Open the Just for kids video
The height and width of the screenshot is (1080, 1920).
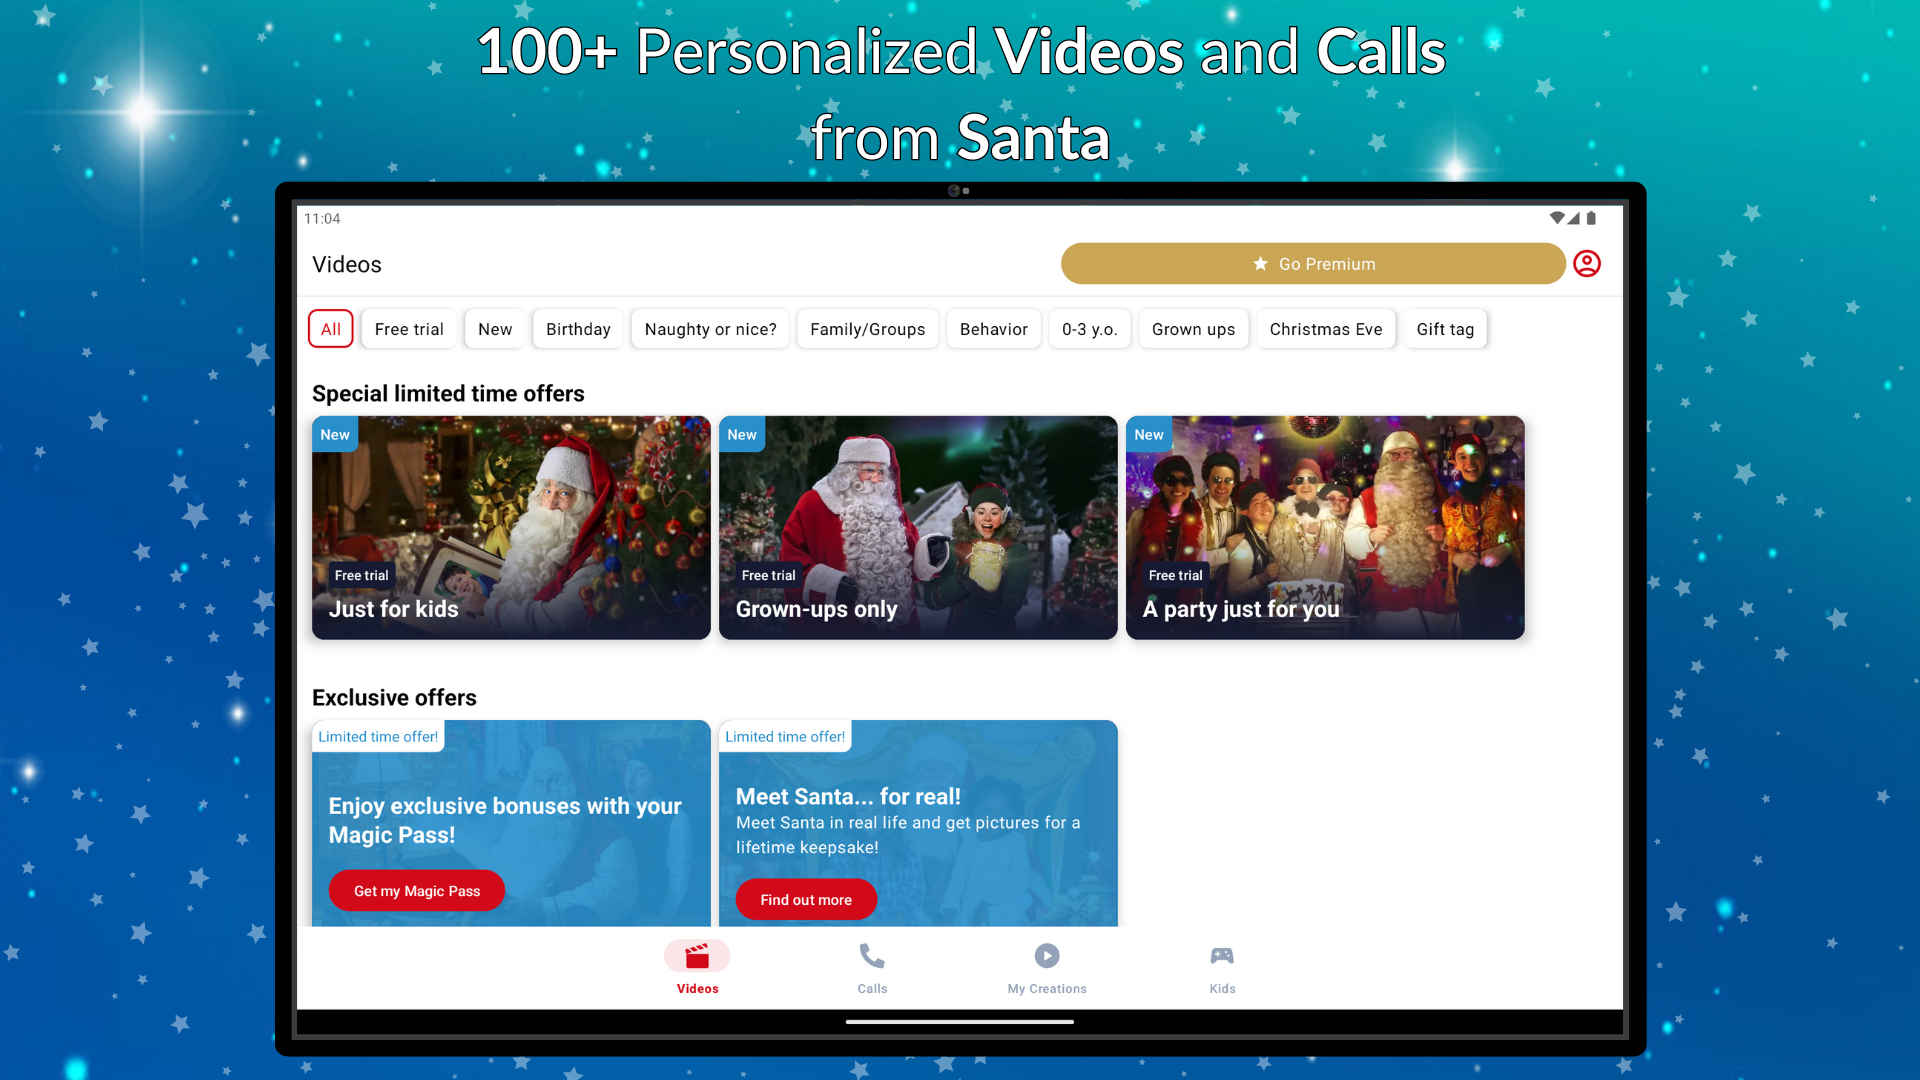pyautogui.click(x=511, y=528)
